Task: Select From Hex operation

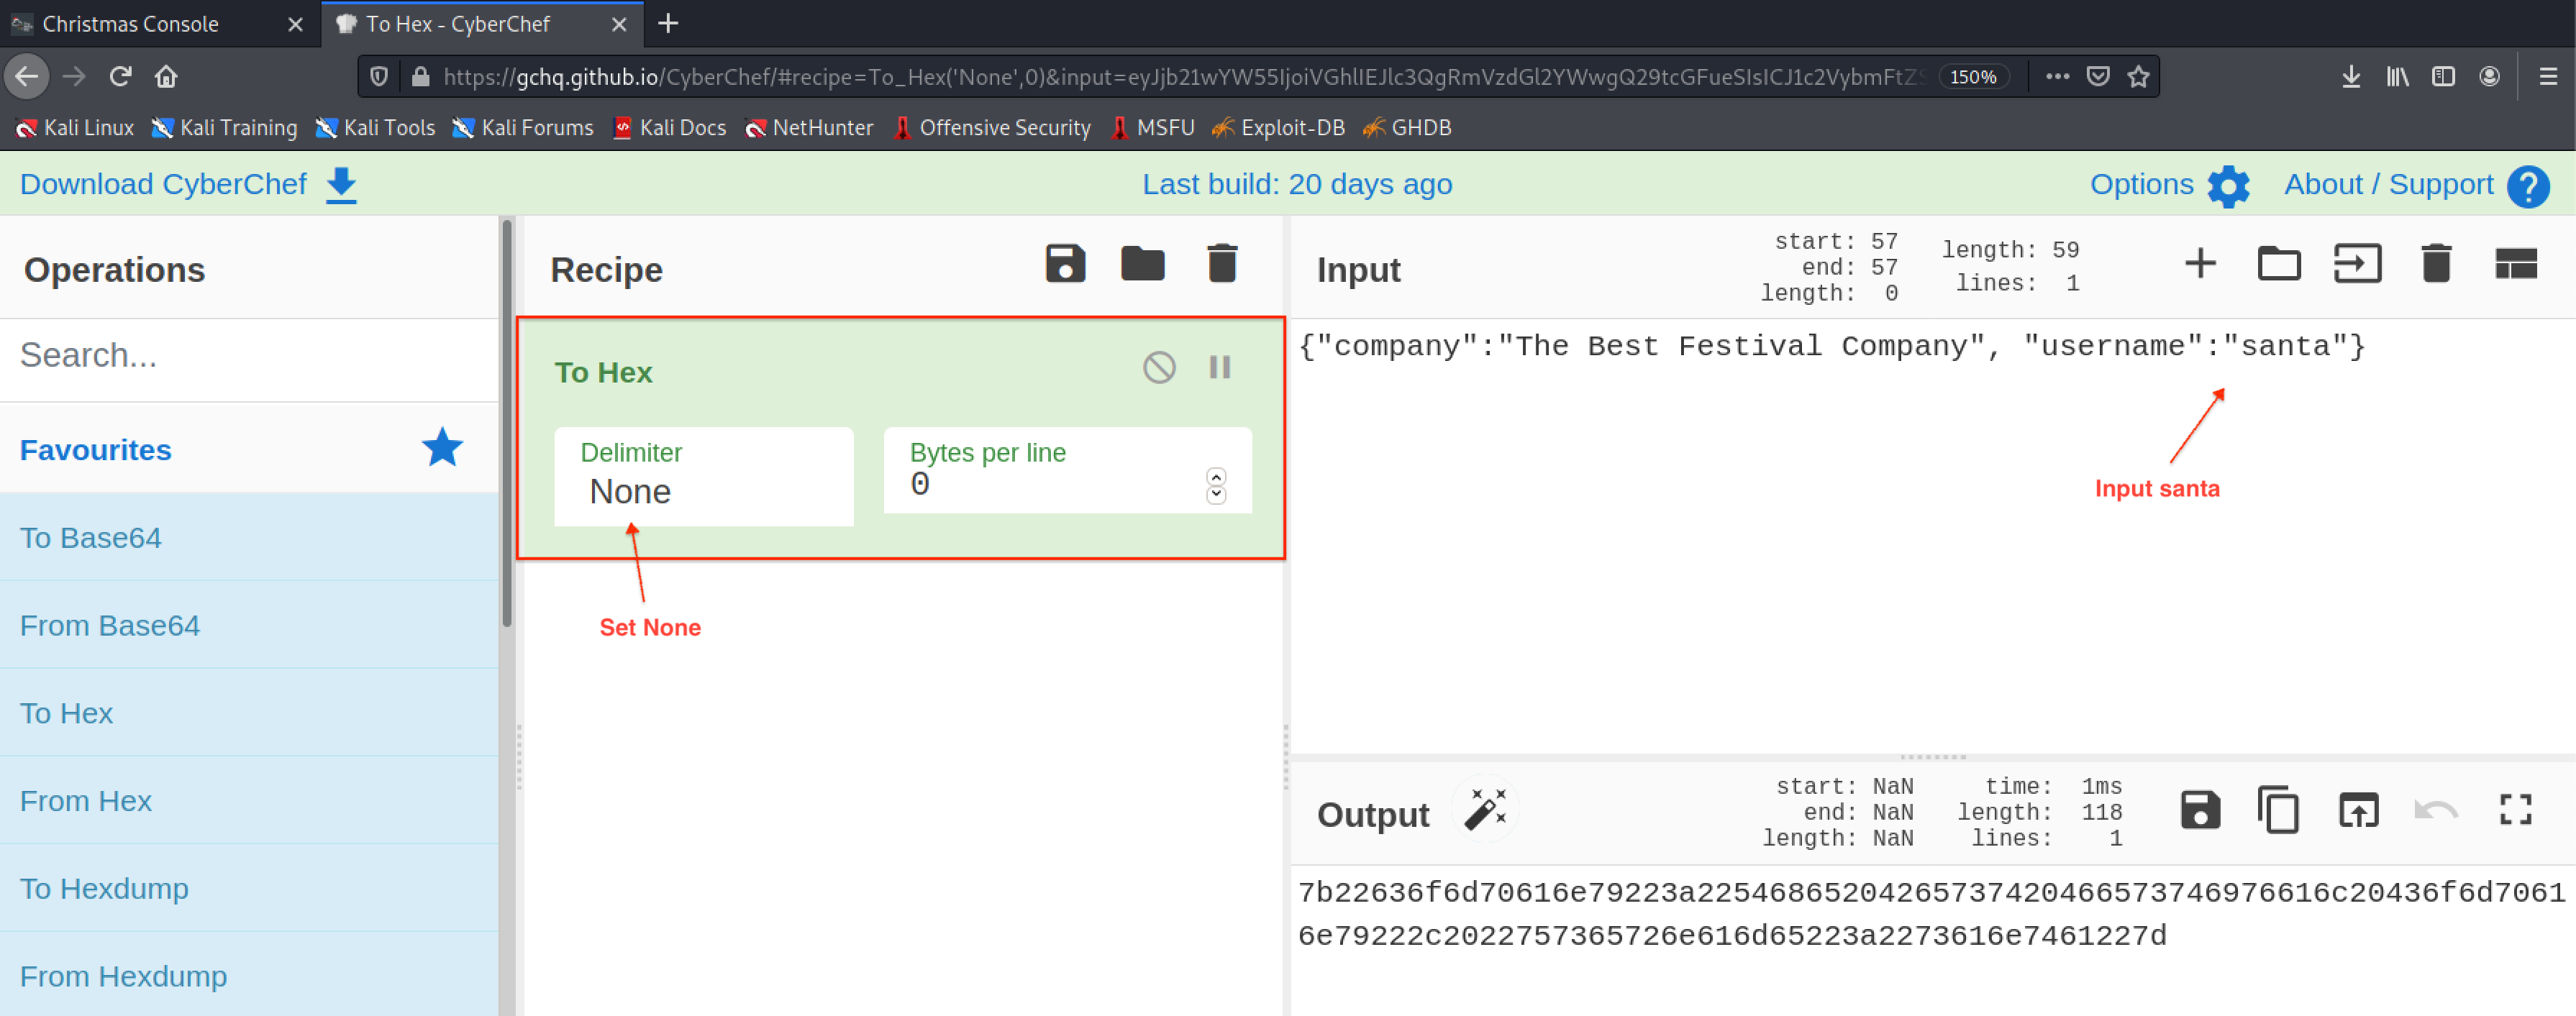Action: pos(249,801)
